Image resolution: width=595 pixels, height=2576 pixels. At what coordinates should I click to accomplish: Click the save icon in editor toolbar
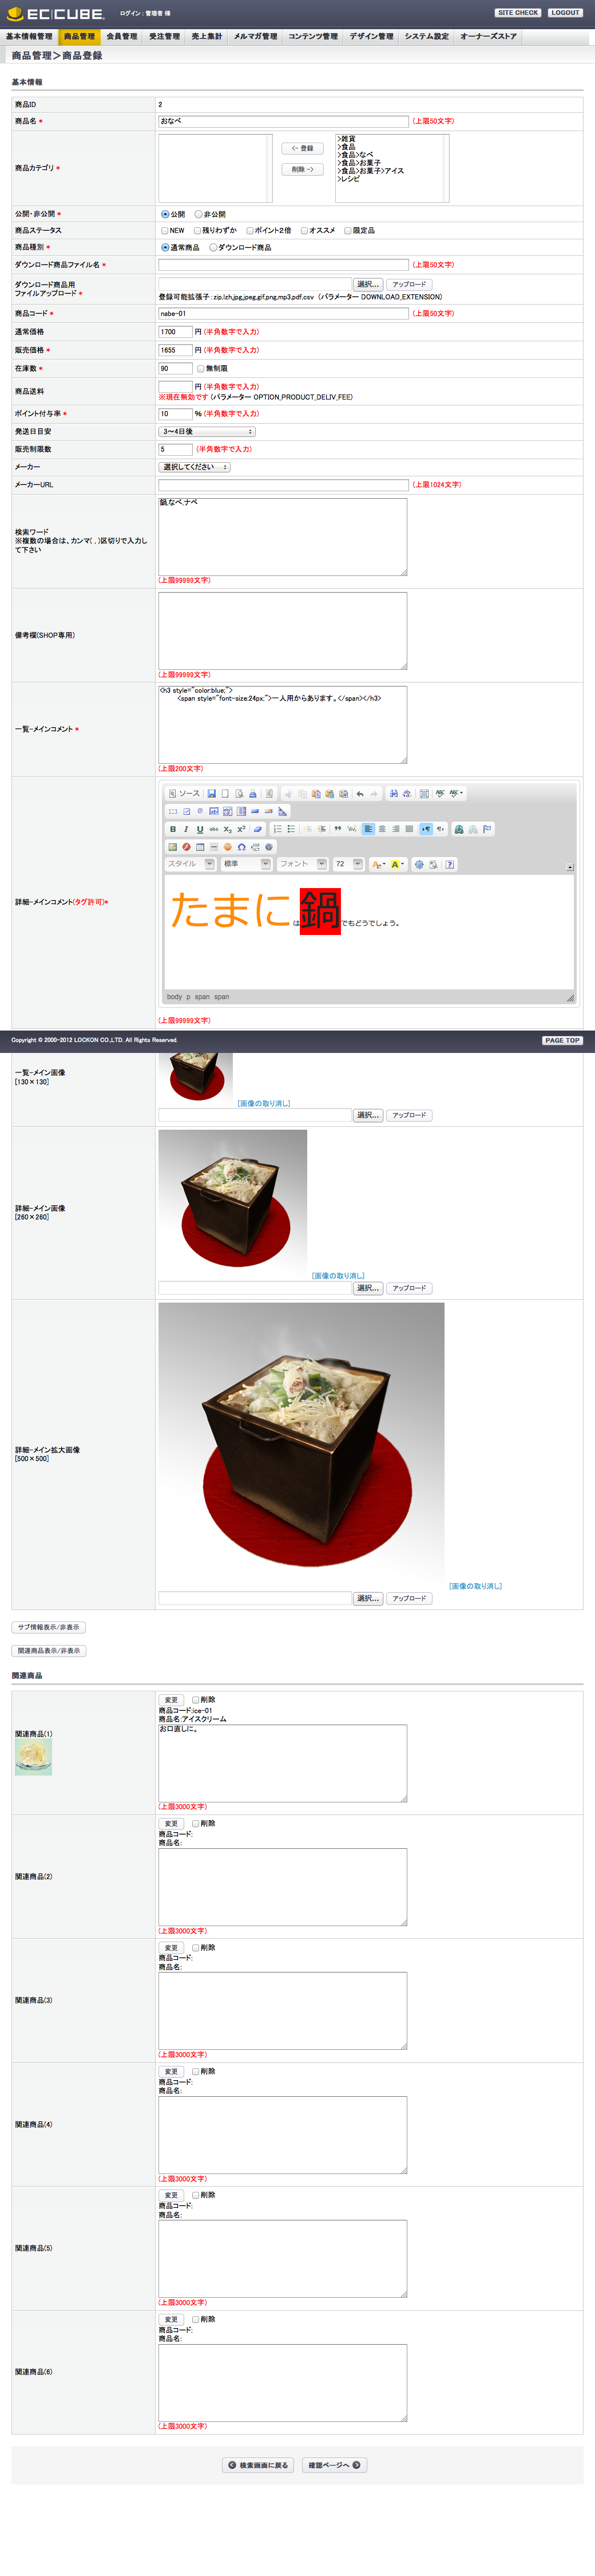[x=211, y=794]
